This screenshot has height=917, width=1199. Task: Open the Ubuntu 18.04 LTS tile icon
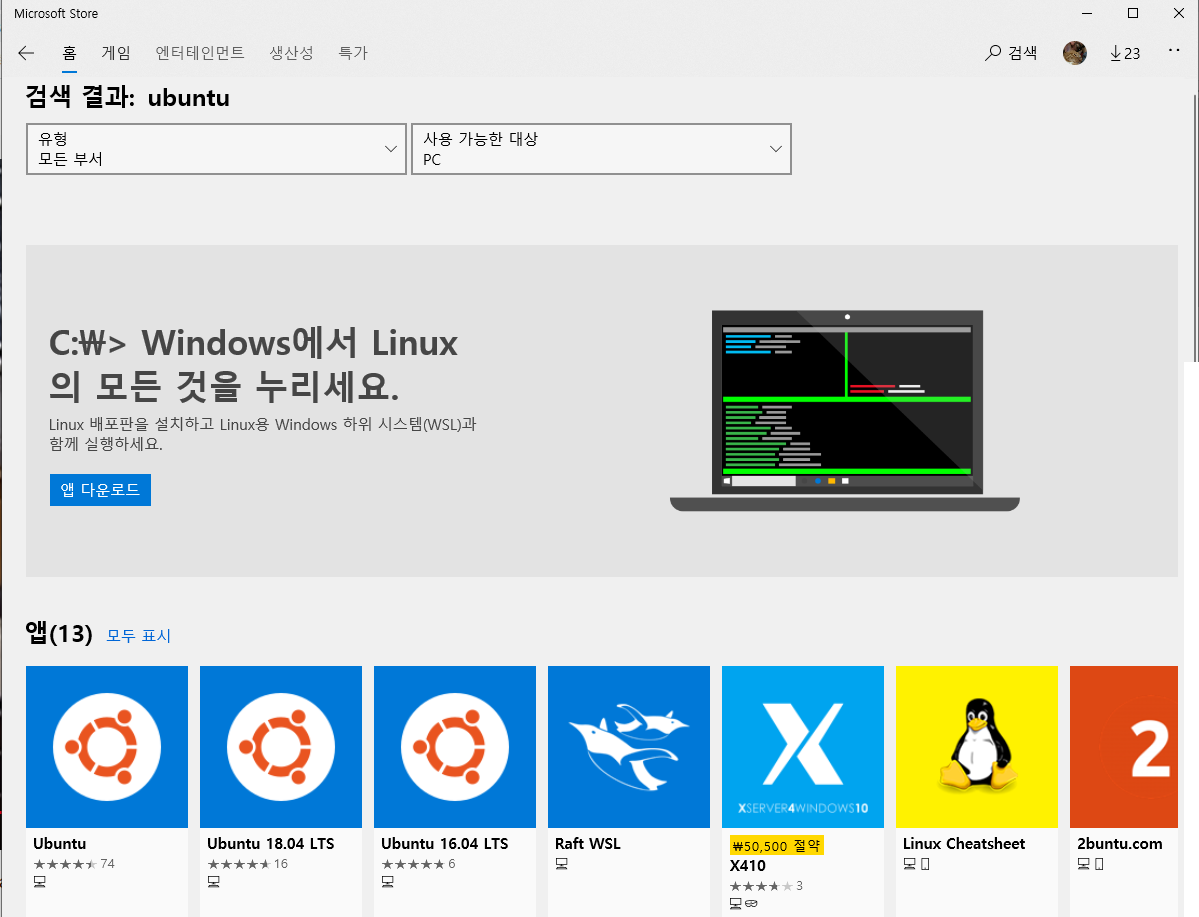click(x=281, y=746)
